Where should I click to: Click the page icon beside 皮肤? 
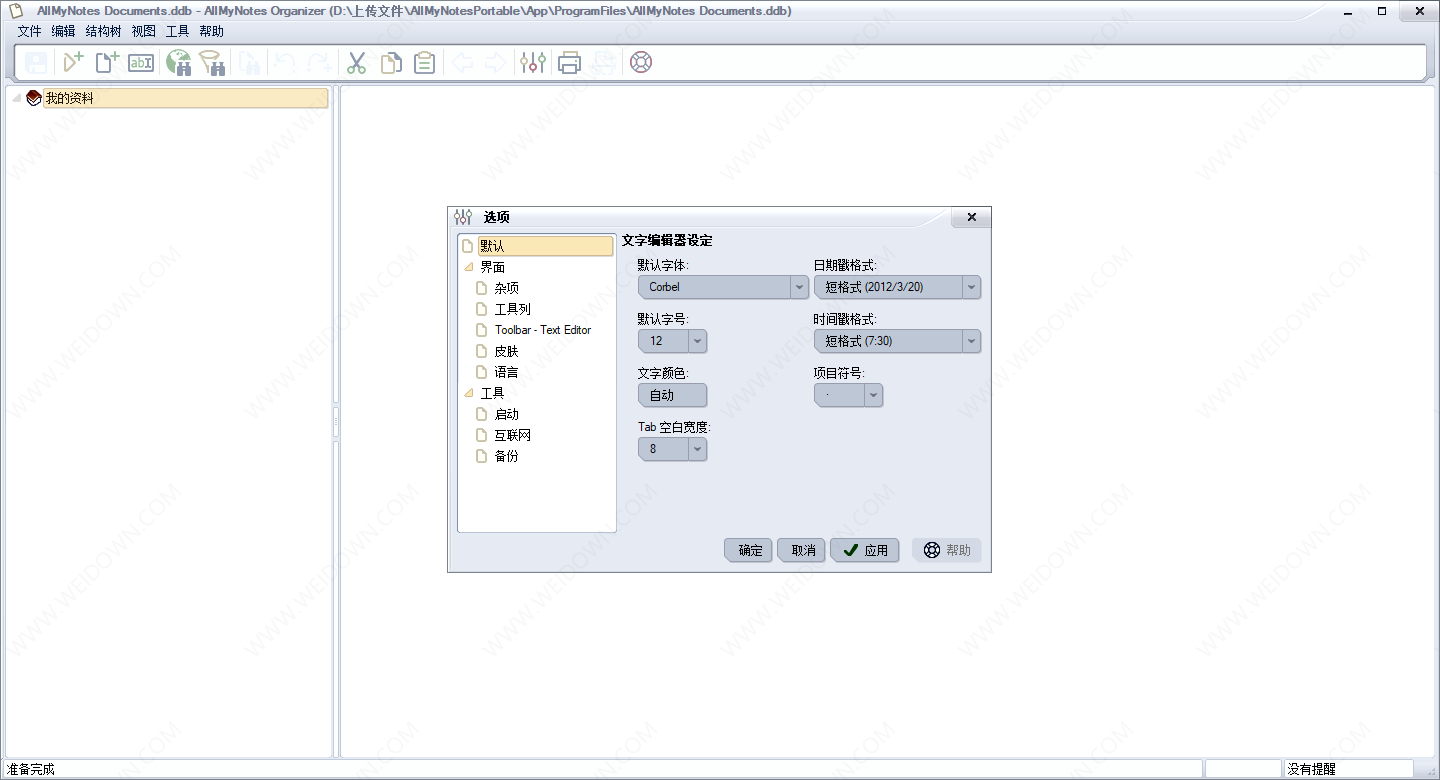point(482,351)
